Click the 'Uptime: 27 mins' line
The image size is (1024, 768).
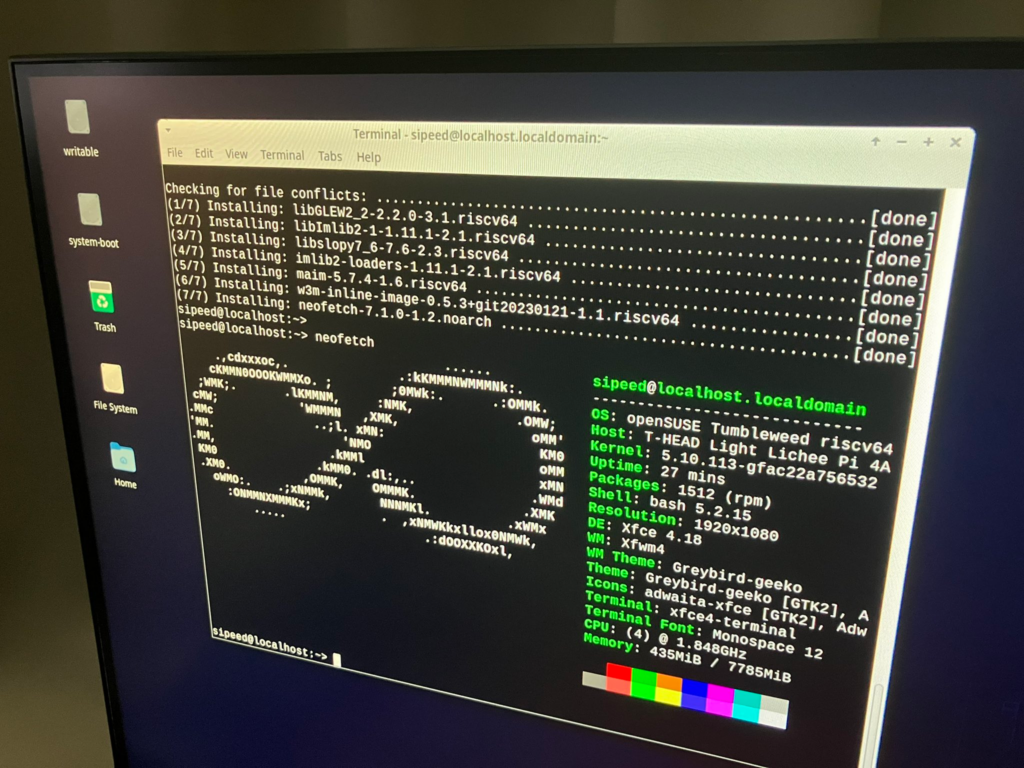coord(656,471)
